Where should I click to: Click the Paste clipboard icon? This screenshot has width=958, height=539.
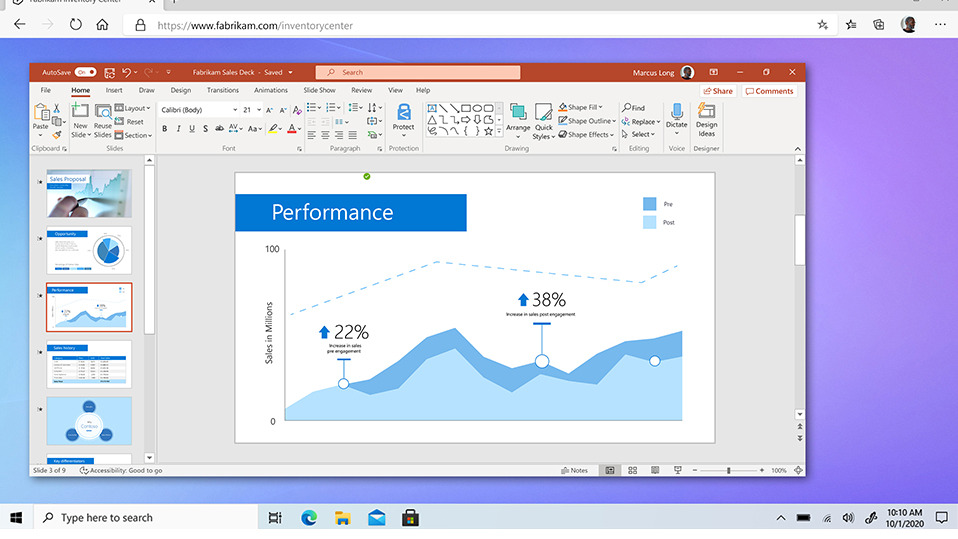[40, 112]
